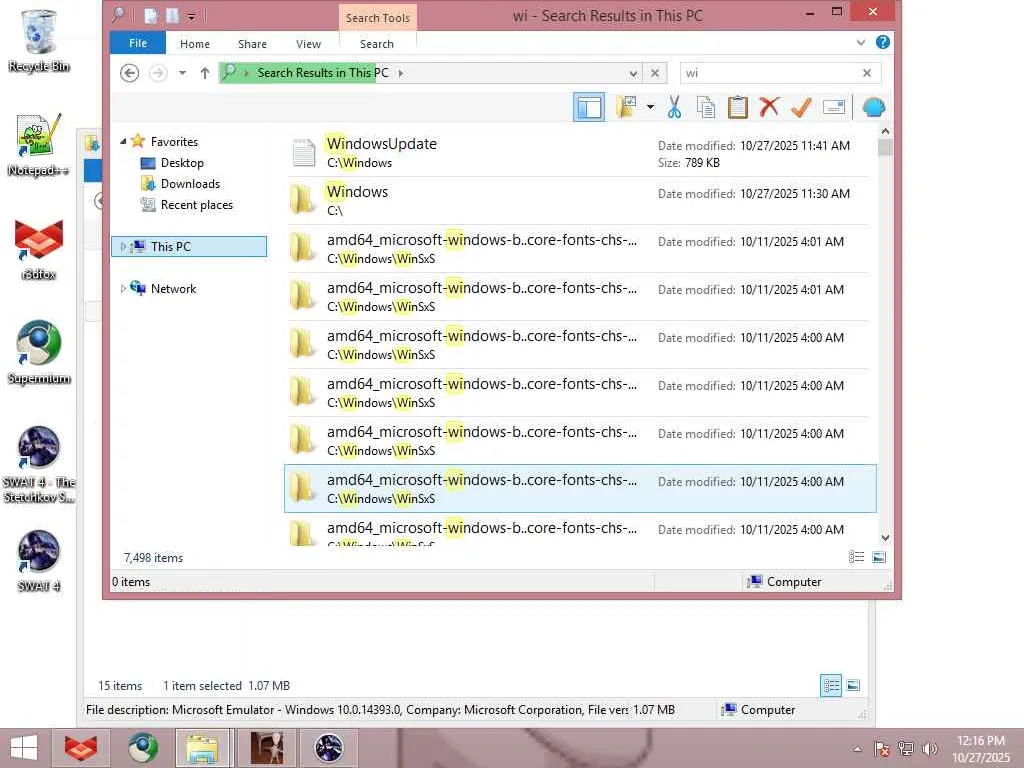This screenshot has width=1024, height=768.
Task: Open the Search ribbon tab
Action: click(x=377, y=44)
